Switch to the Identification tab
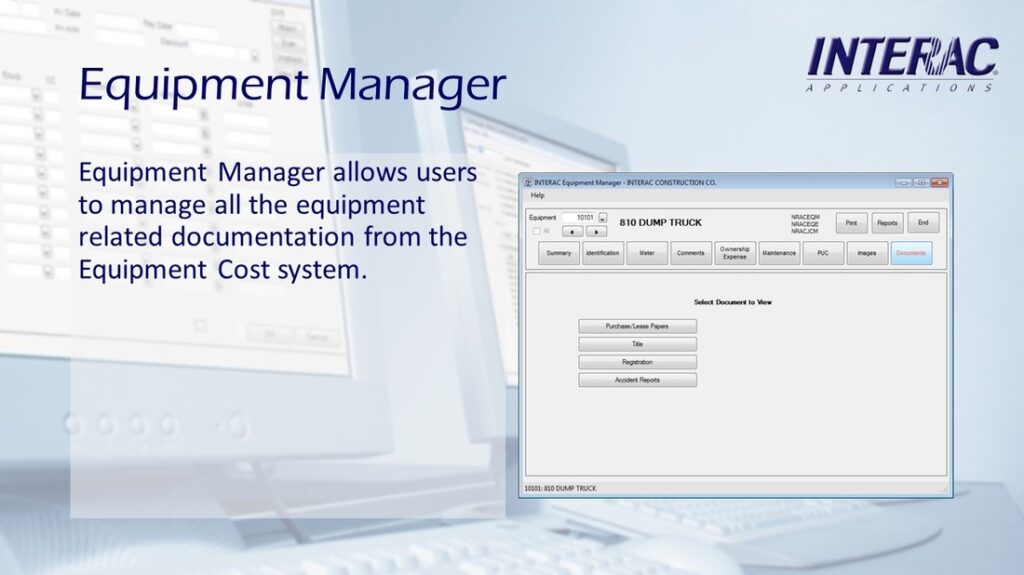 603,253
